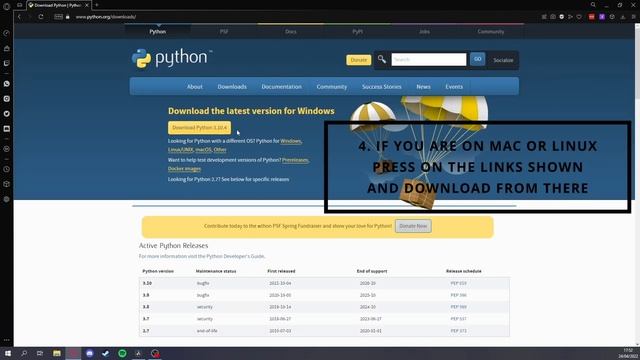Select the PyPI top site tab

[358, 31]
